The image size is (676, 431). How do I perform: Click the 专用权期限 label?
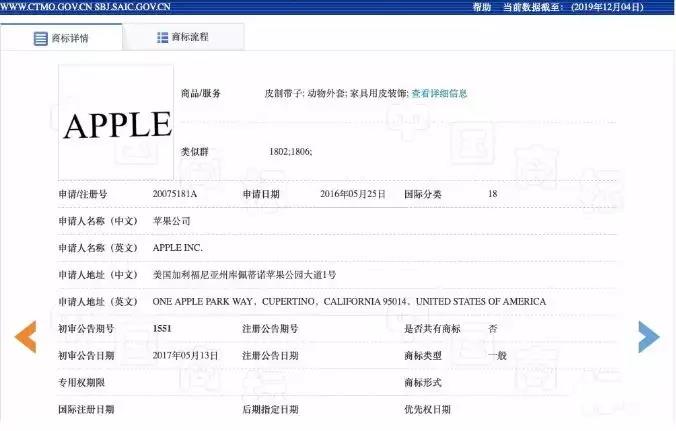click(x=81, y=382)
